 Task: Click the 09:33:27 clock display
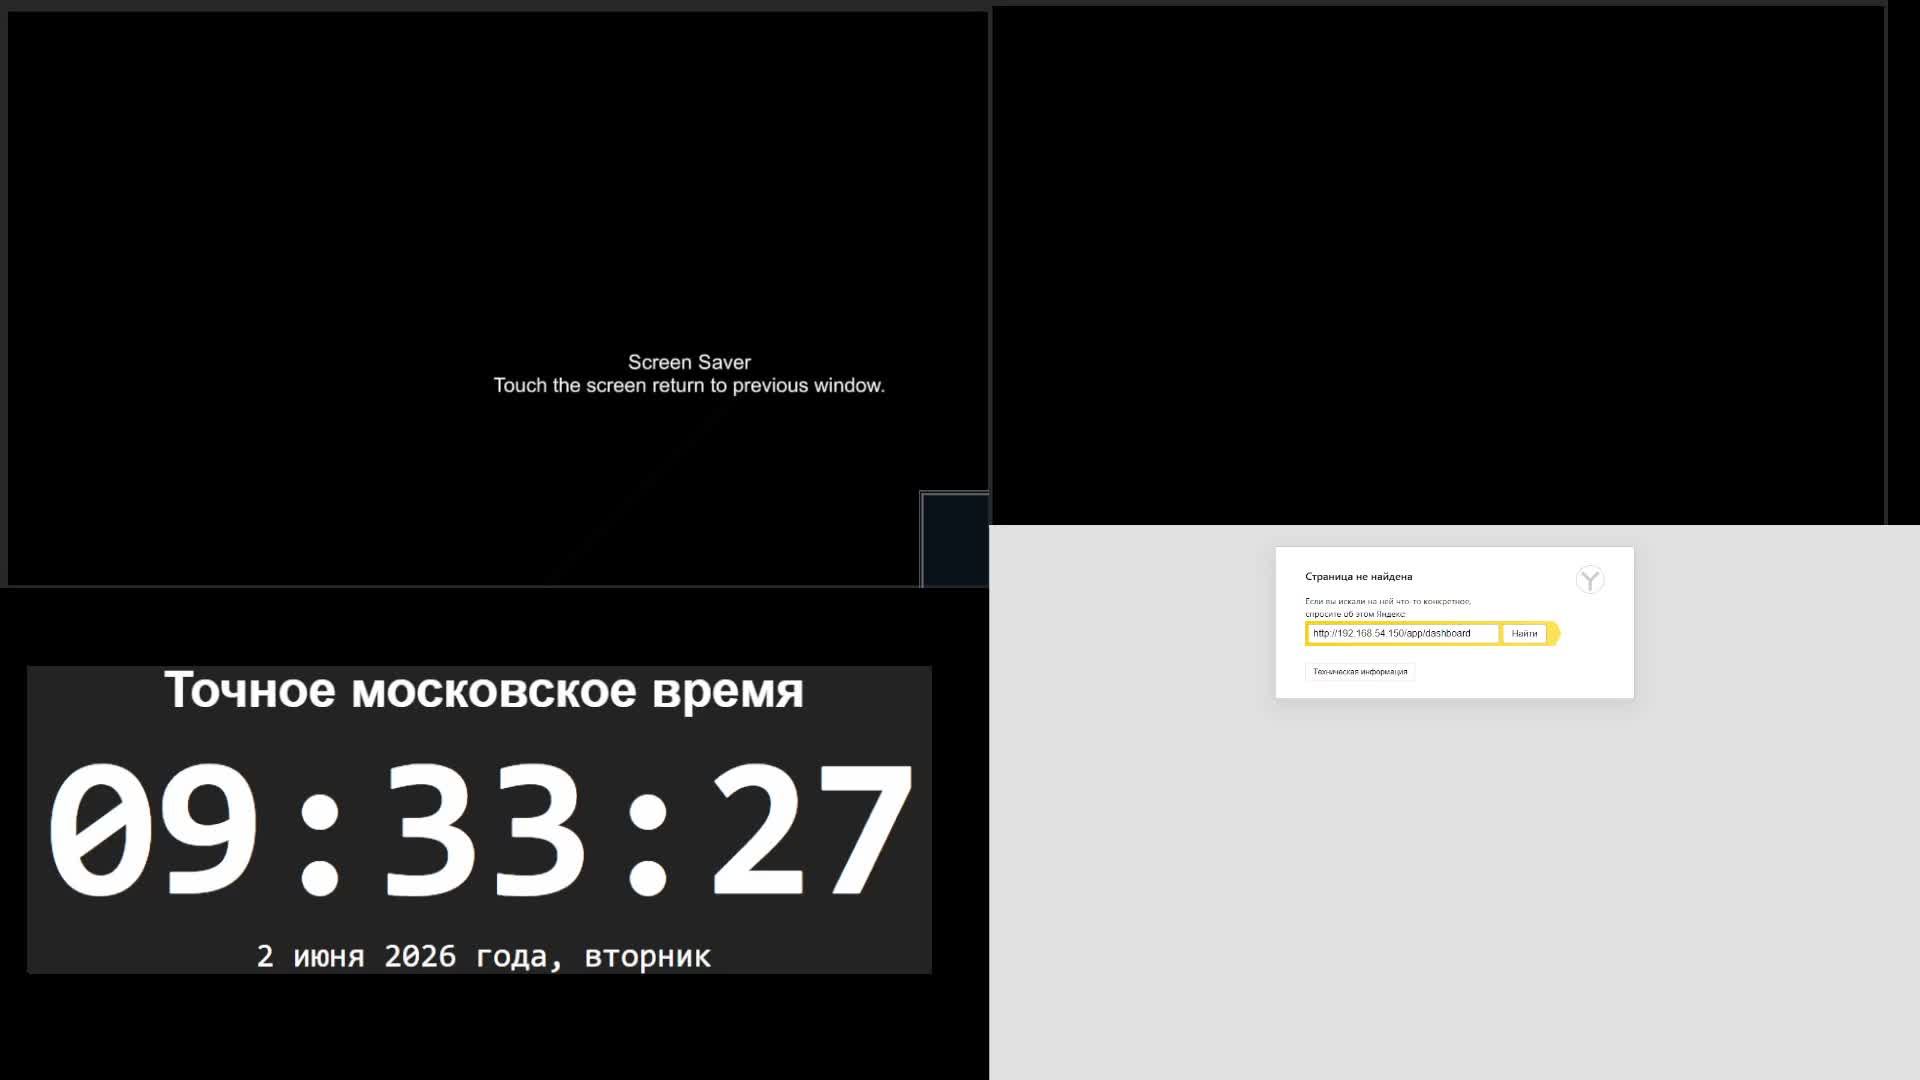pos(480,830)
